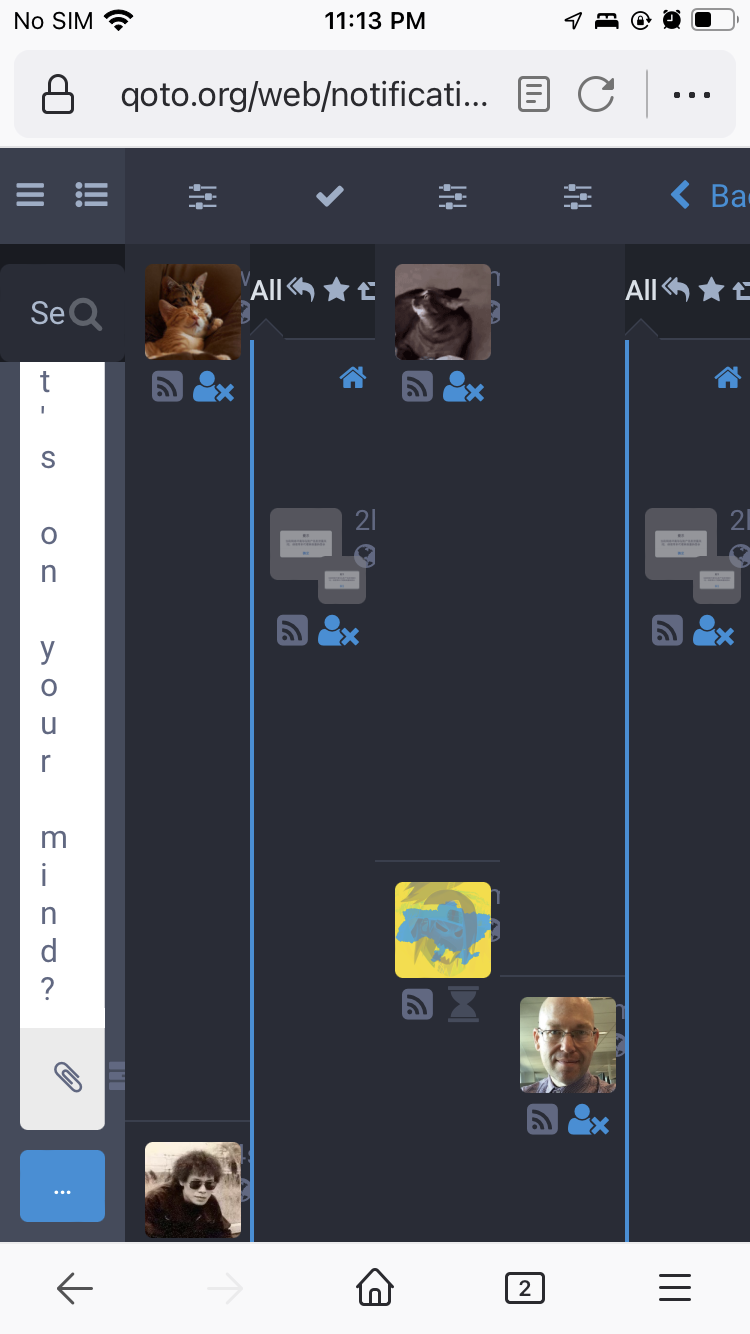Click the RSS icon under orange cat avatar
The height and width of the screenshot is (1334, 750).
[x=167, y=386]
